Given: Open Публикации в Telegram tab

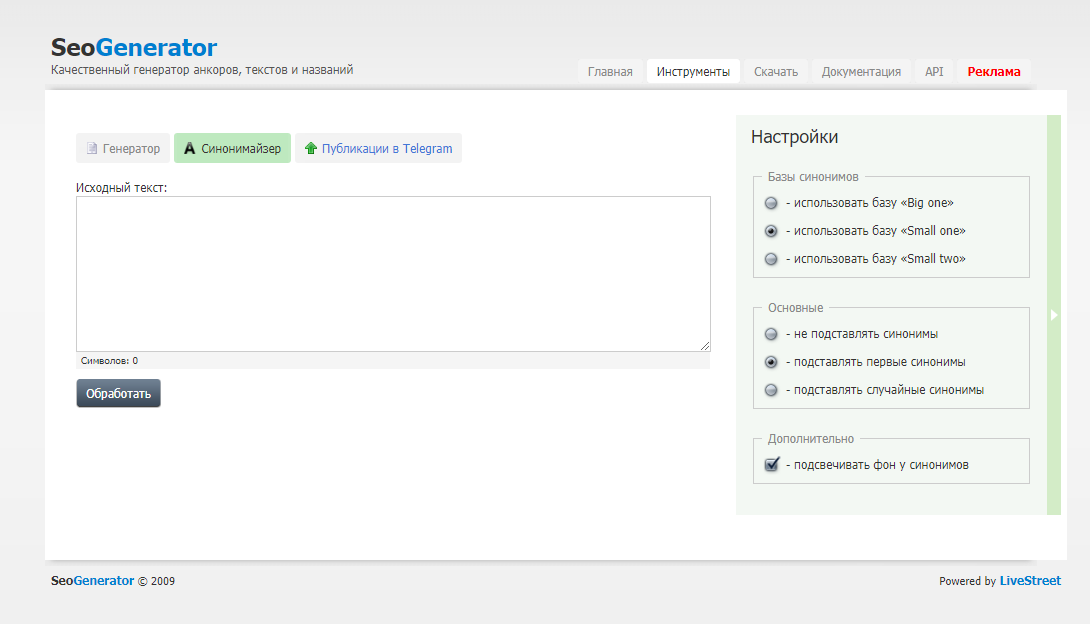Looking at the screenshot, I should pyautogui.click(x=378, y=148).
